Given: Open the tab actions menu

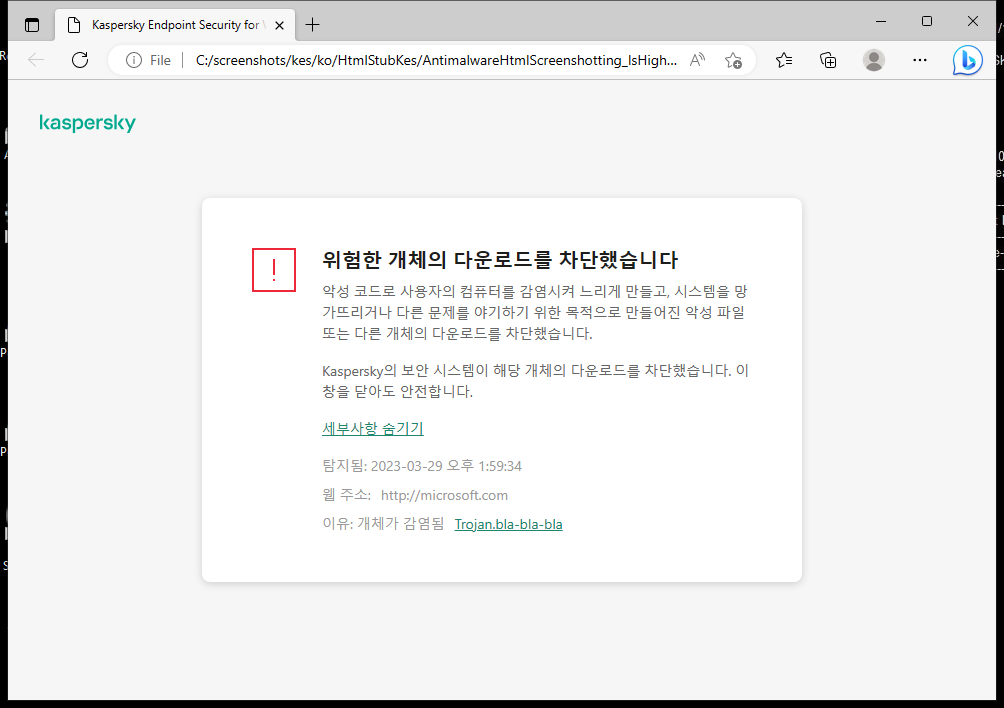Looking at the screenshot, I should click(31, 24).
